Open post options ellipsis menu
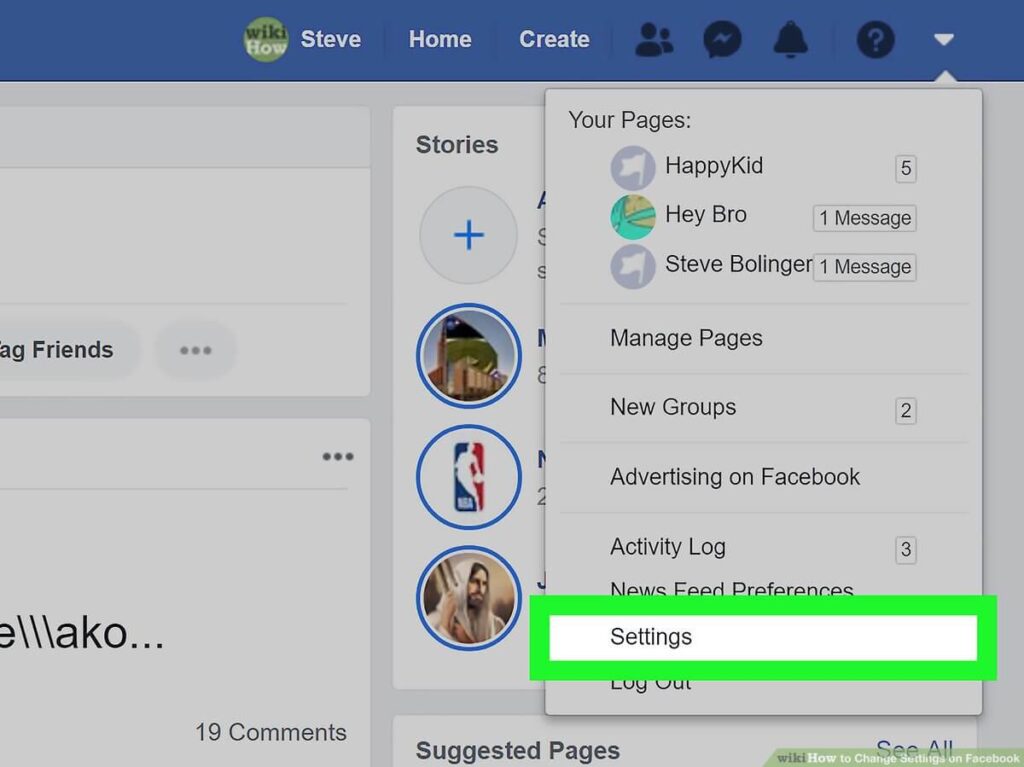The height and width of the screenshot is (767, 1024). pos(338,457)
